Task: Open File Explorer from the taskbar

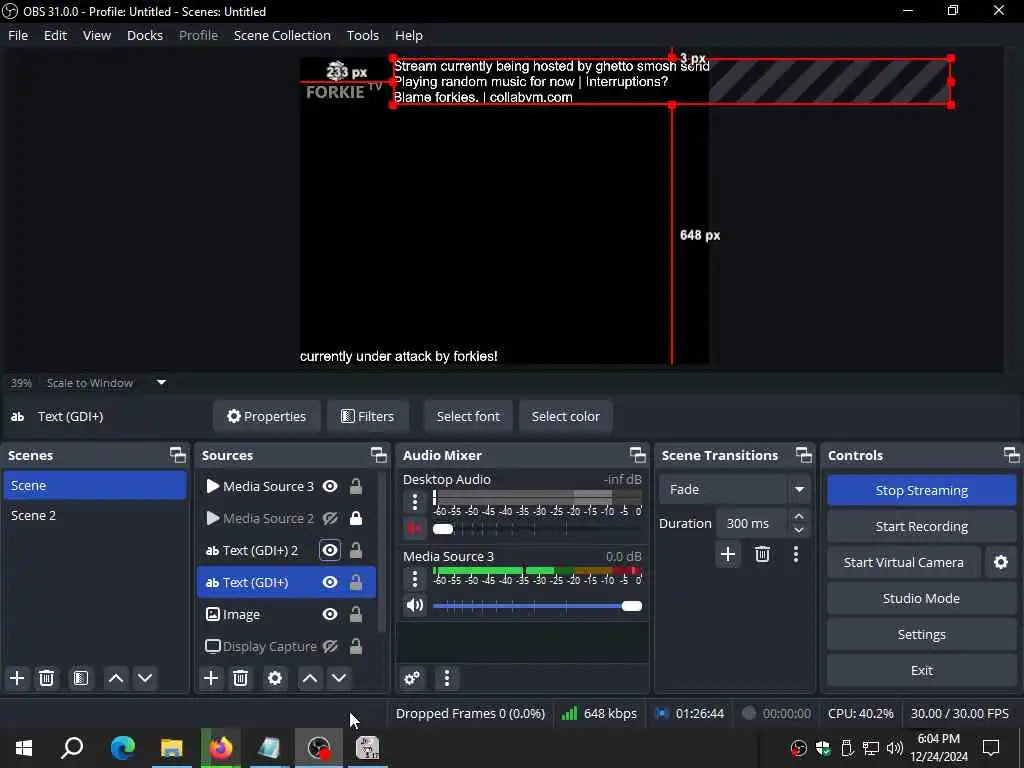Action: [x=172, y=748]
